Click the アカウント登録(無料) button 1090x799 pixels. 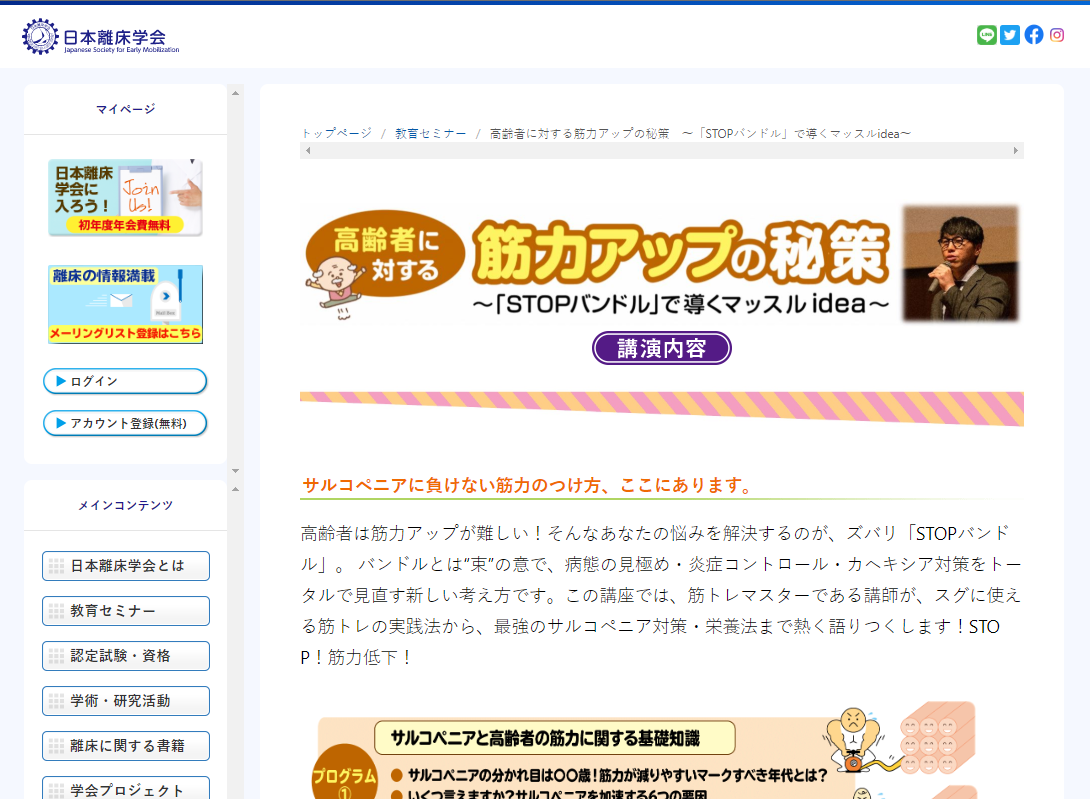(125, 423)
